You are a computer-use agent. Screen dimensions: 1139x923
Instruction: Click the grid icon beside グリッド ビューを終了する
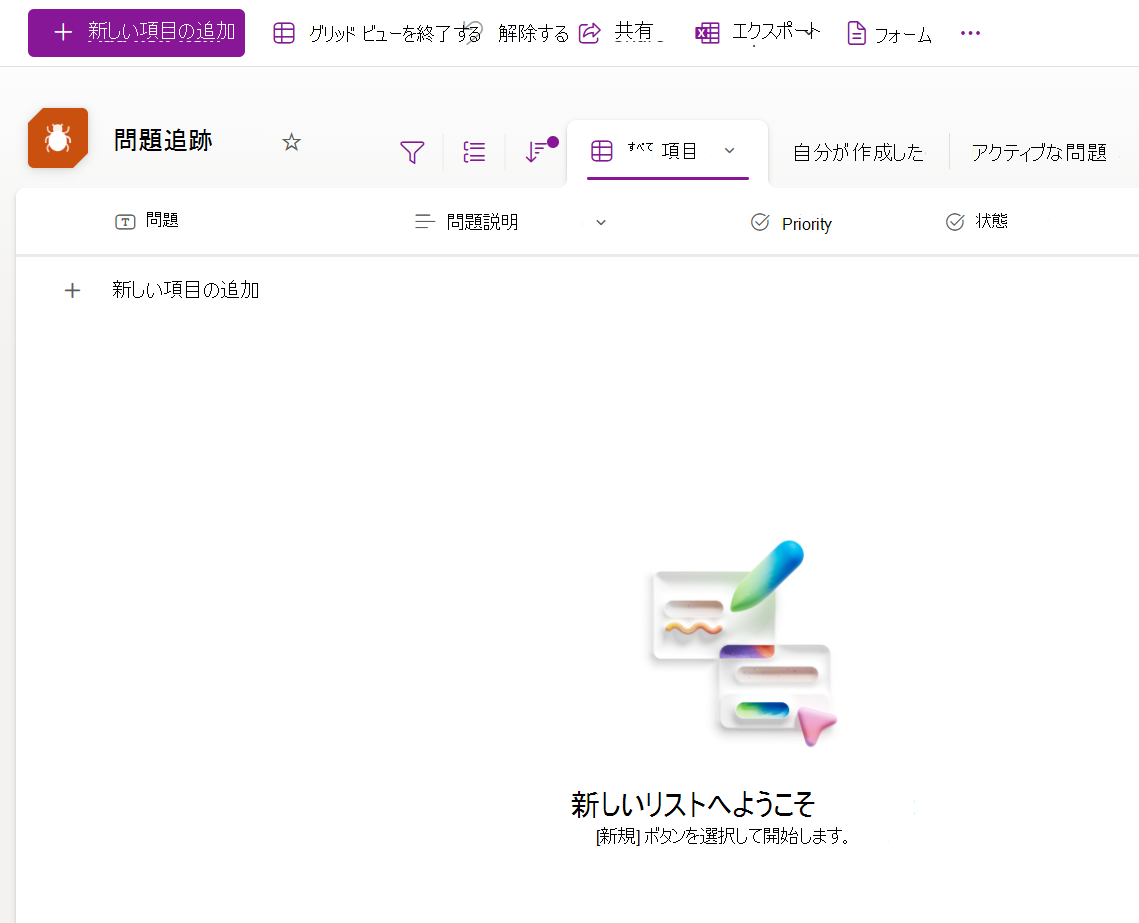pos(284,33)
